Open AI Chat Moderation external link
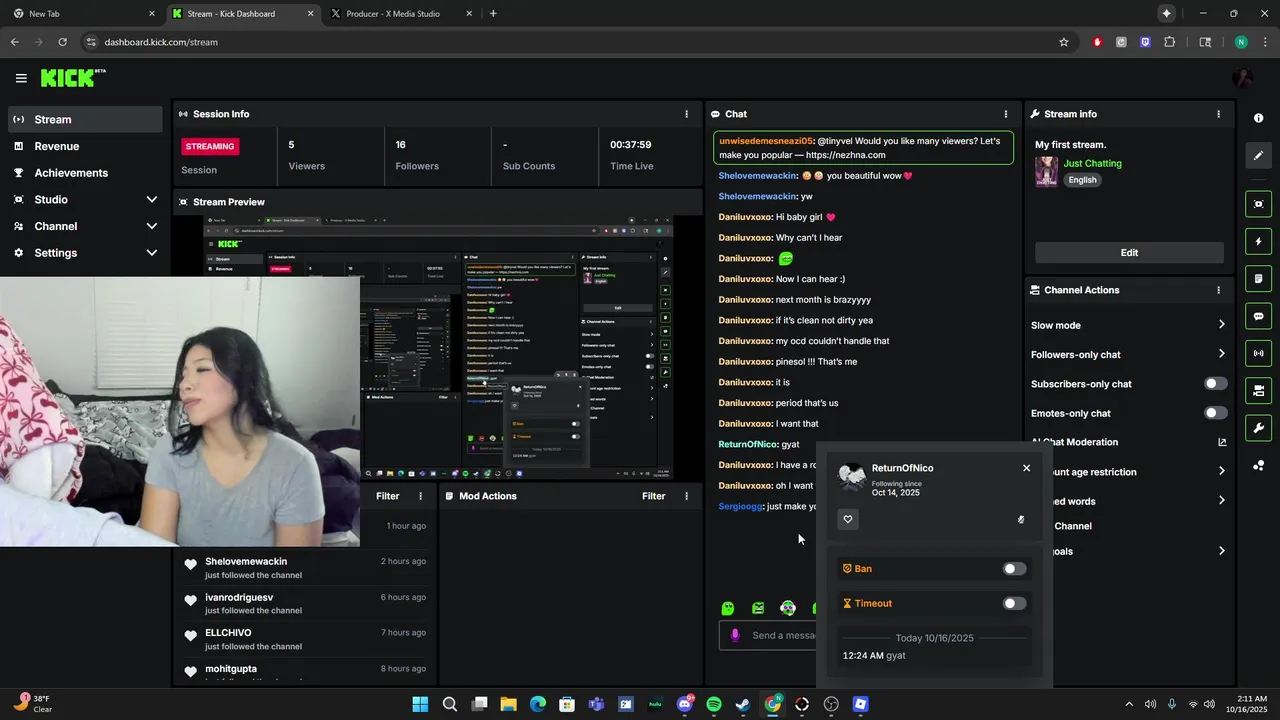This screenshot has width=1280, height=720. pyautogui.click(x=1221, y=442)
